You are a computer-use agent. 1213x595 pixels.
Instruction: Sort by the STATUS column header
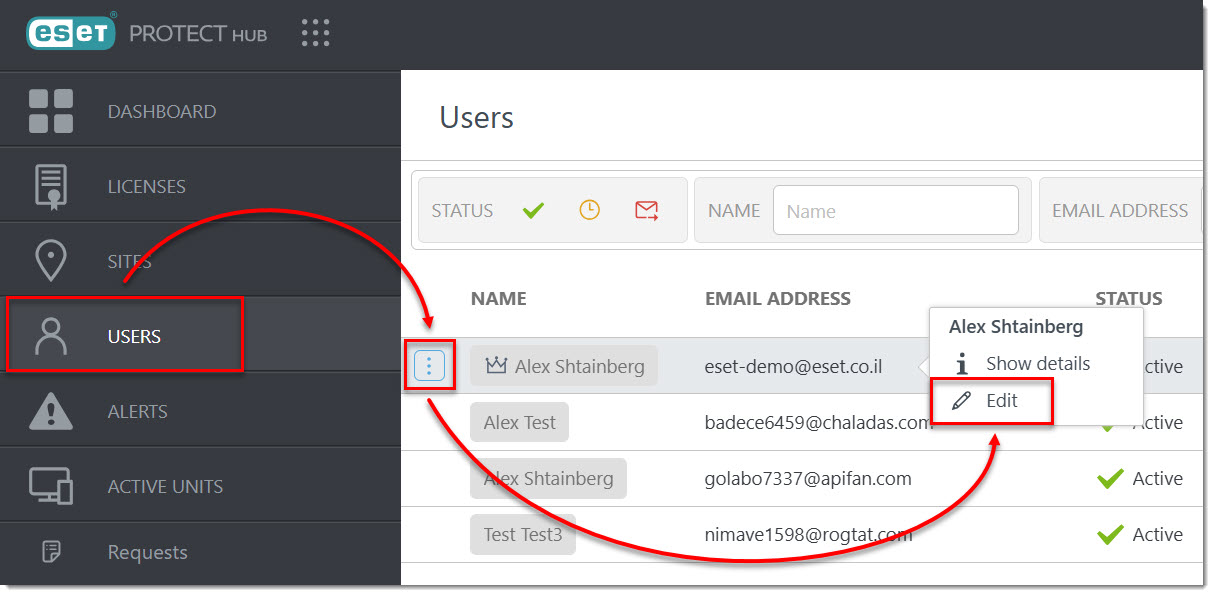tap(1129, 298)
